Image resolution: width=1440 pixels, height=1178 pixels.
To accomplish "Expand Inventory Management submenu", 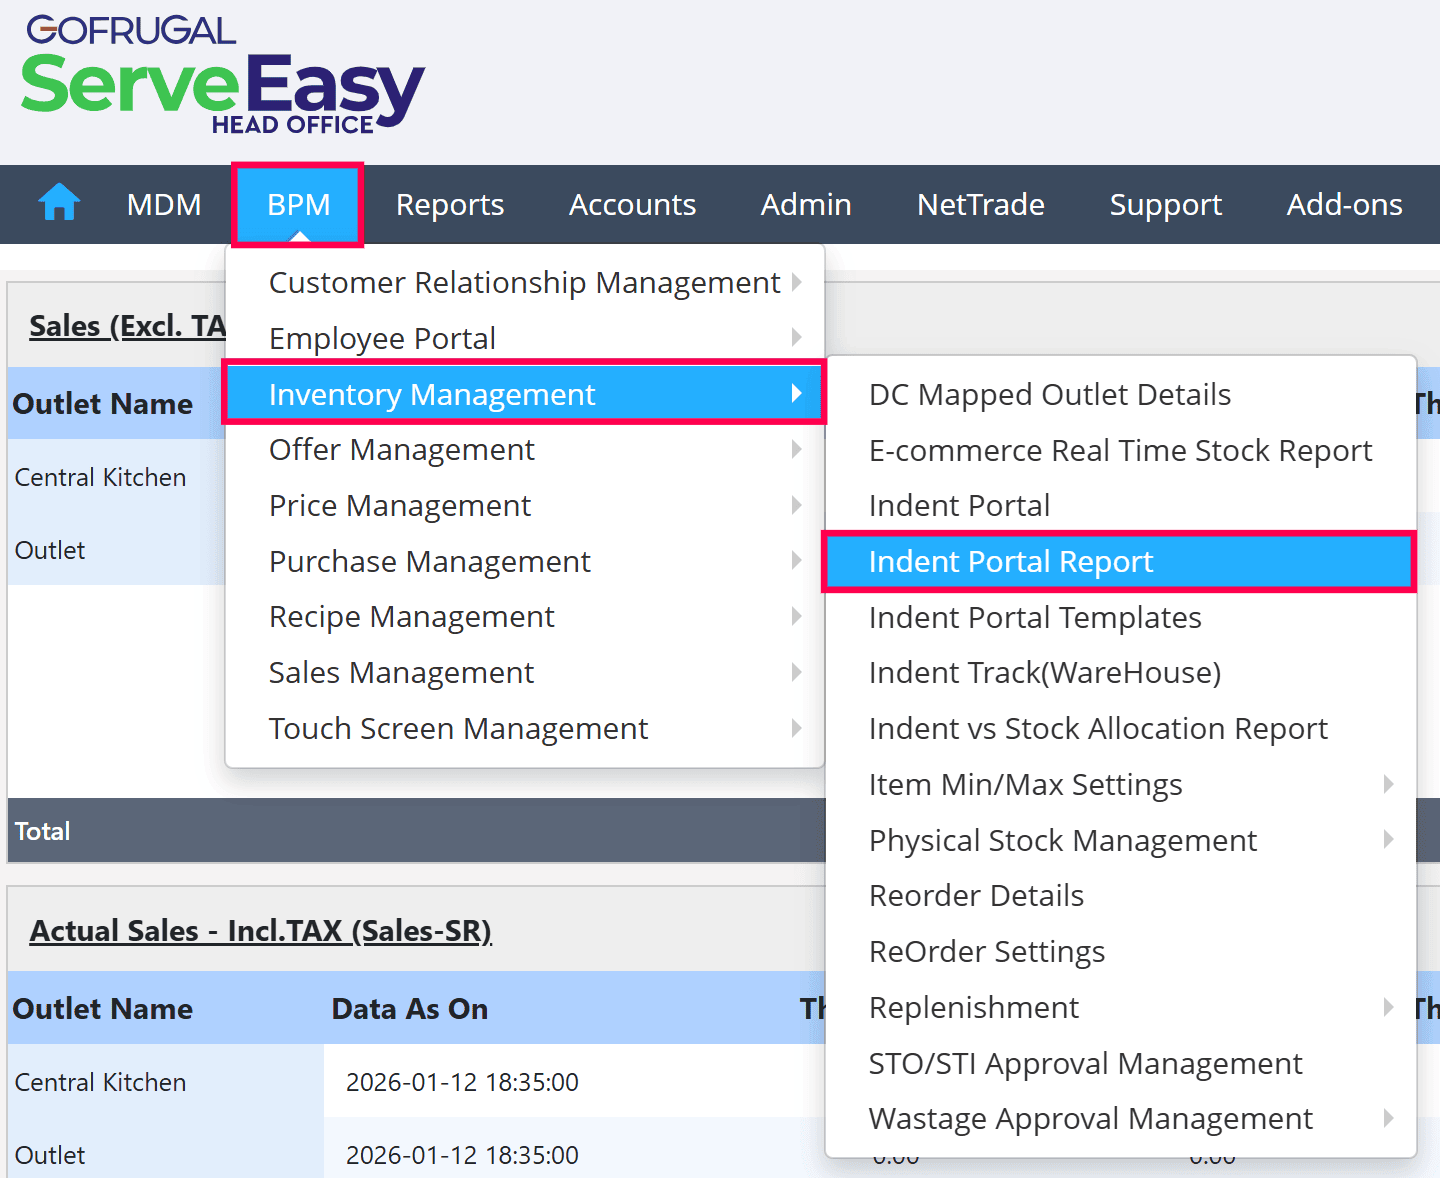I will click(x=525, y=394).
